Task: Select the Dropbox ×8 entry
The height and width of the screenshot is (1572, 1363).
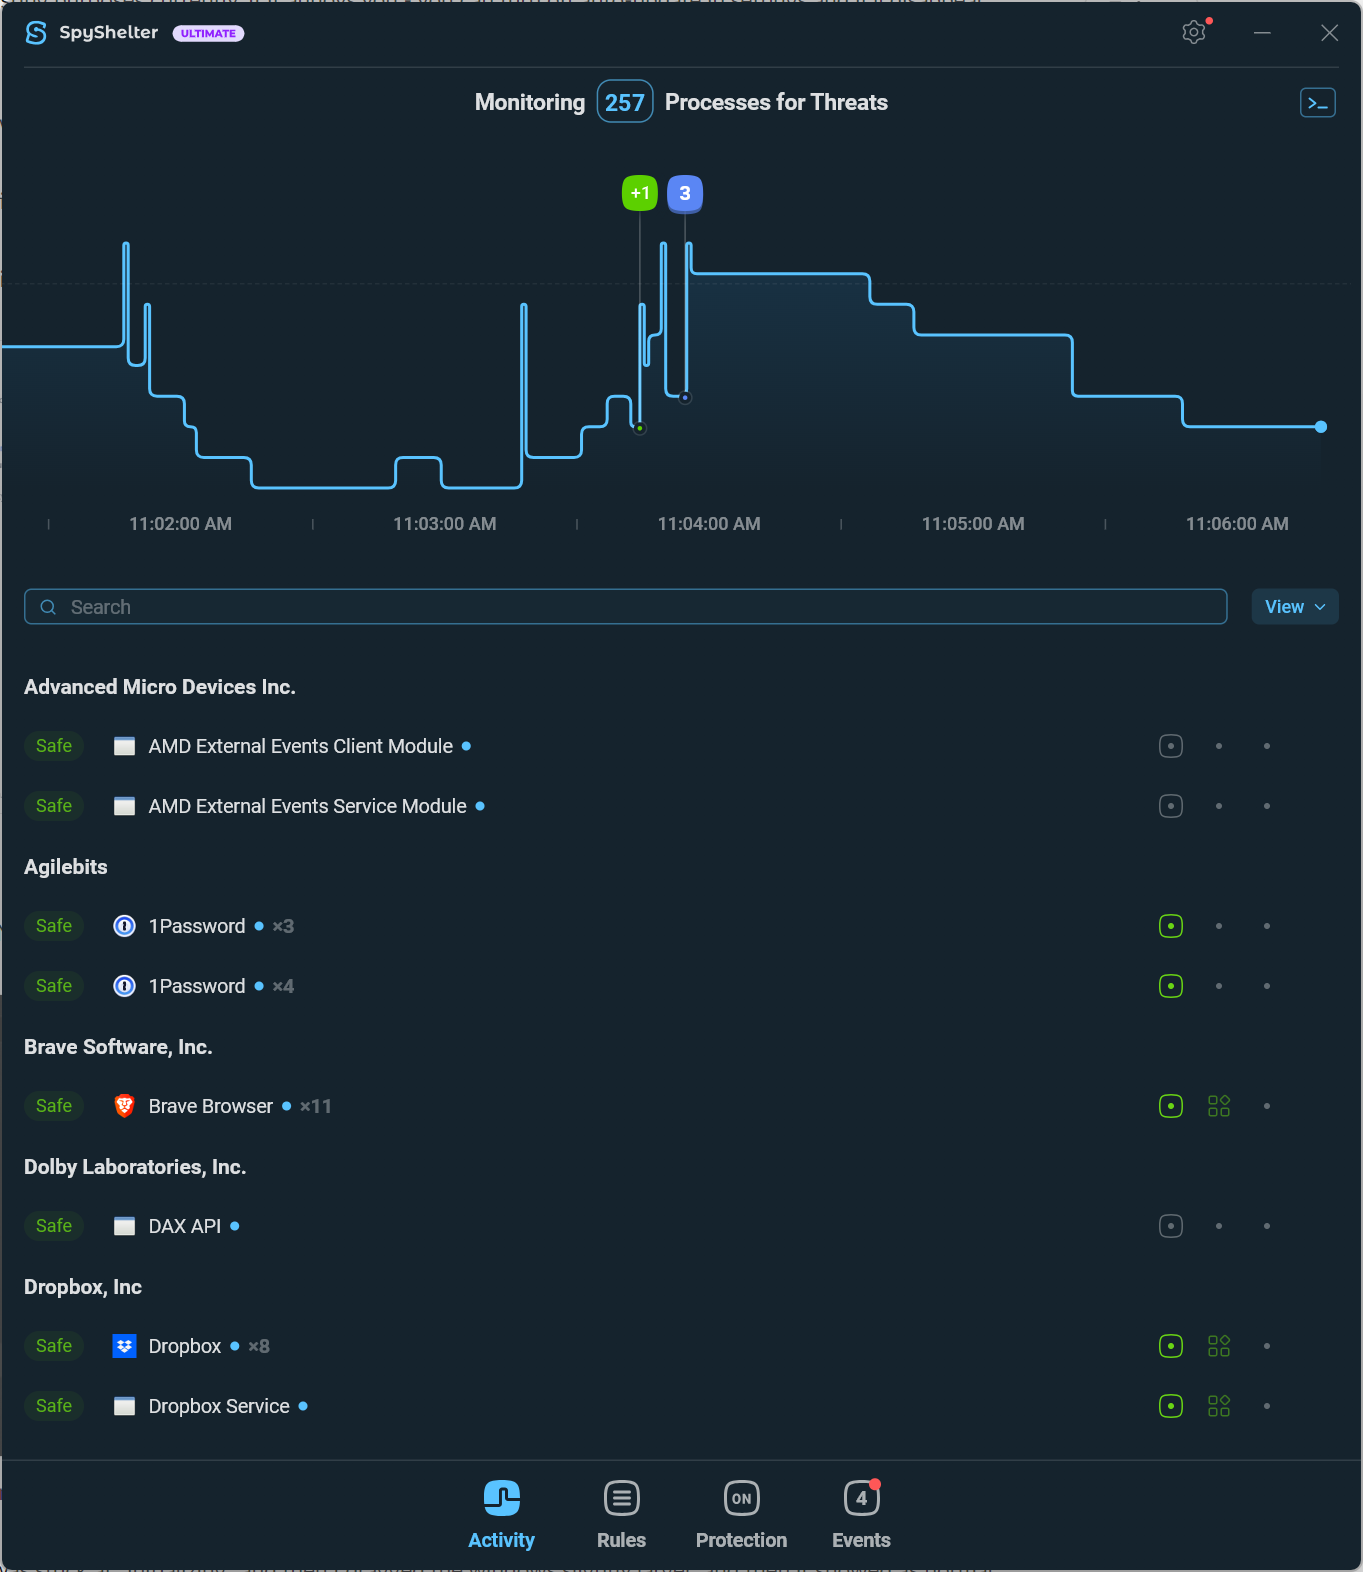Action: tap(681, 1346)
